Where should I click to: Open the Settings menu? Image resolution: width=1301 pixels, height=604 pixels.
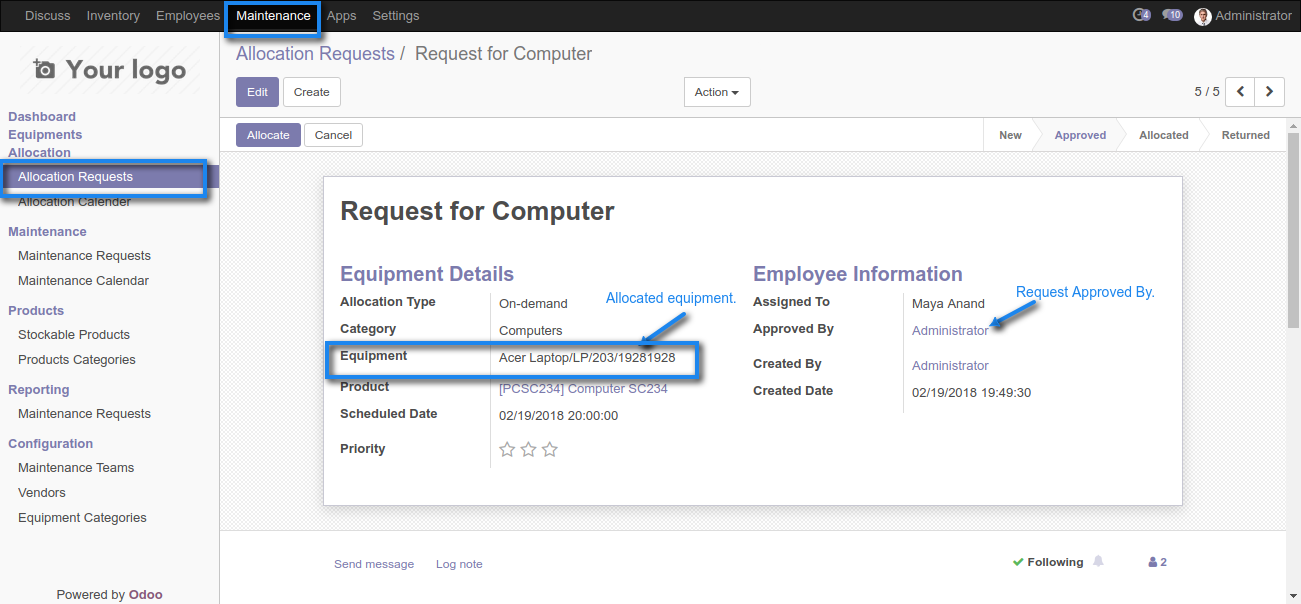(396, 16)
